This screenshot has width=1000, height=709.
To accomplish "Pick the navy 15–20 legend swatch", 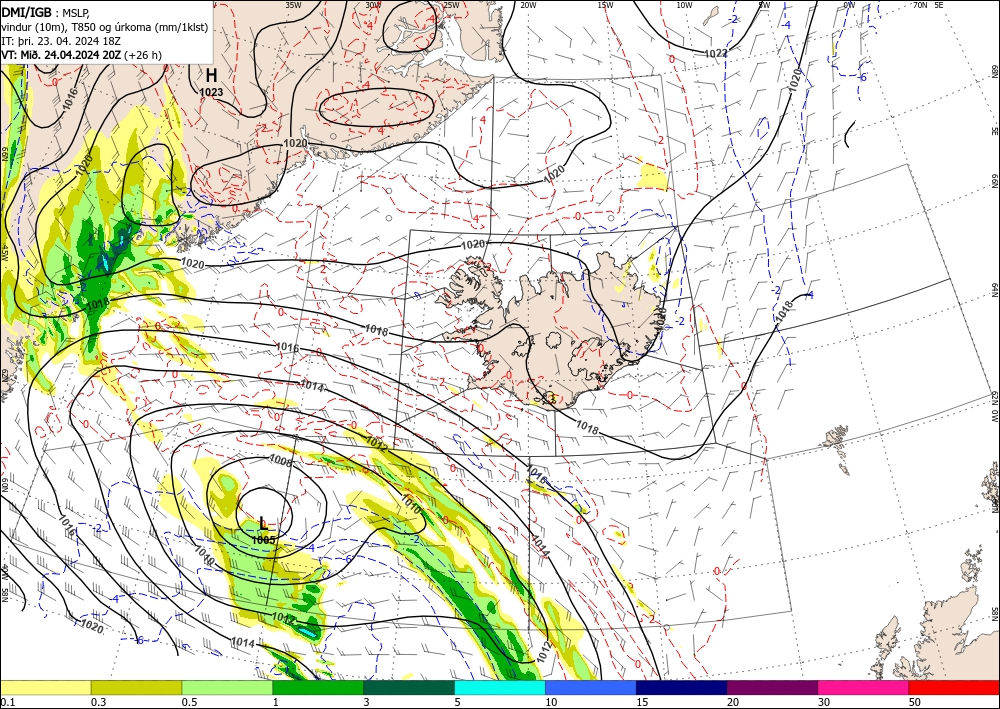I will coord(682,687).
